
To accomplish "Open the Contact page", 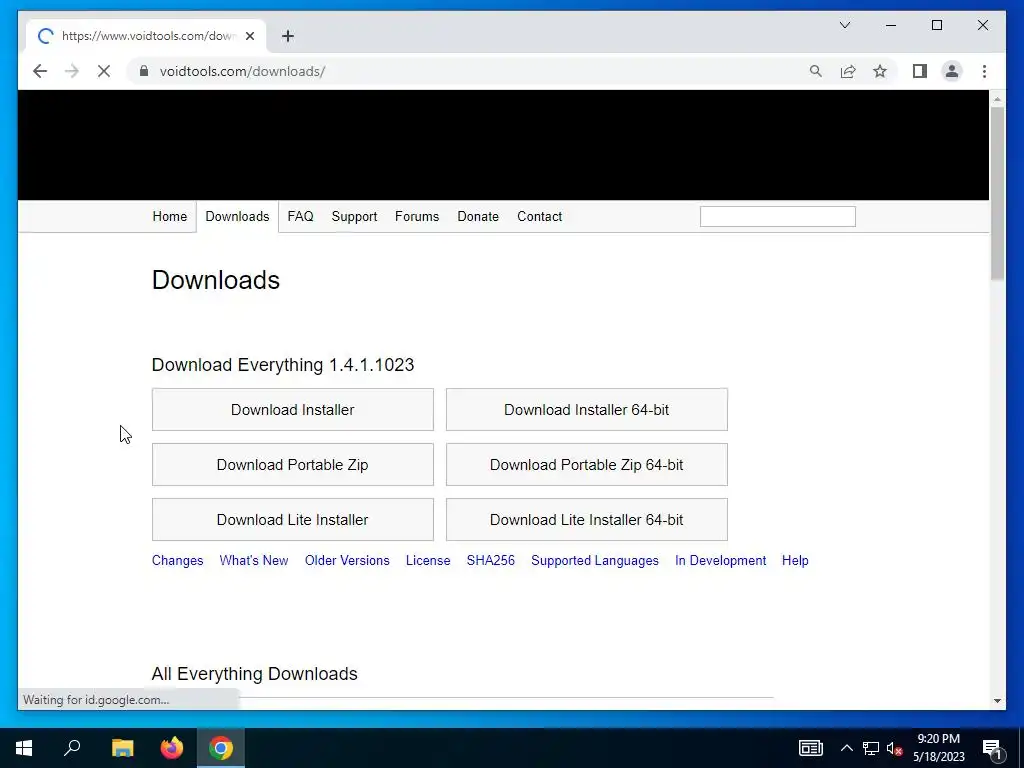I will (539, 216).
